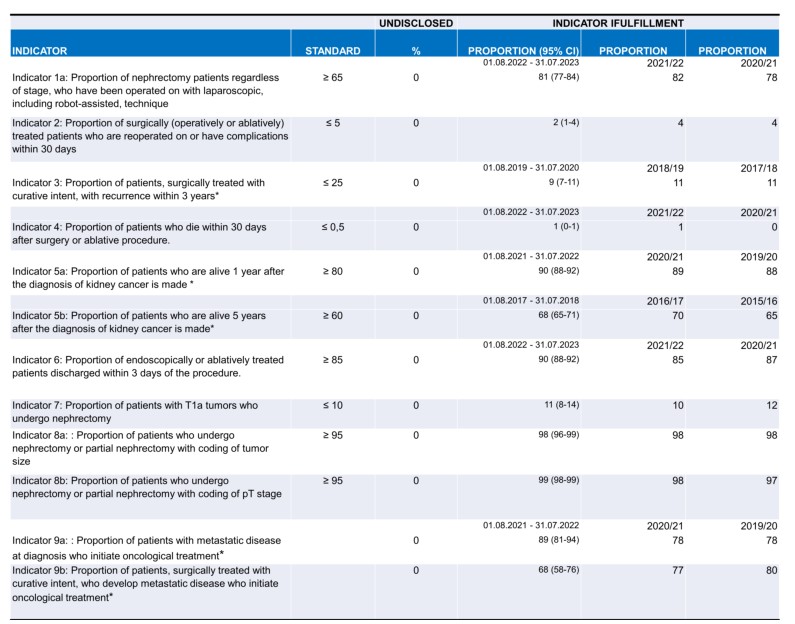Screen dimensions: 795x624
Task: Click the UNDISCLOSED header label
Action: tap(416, 21)
